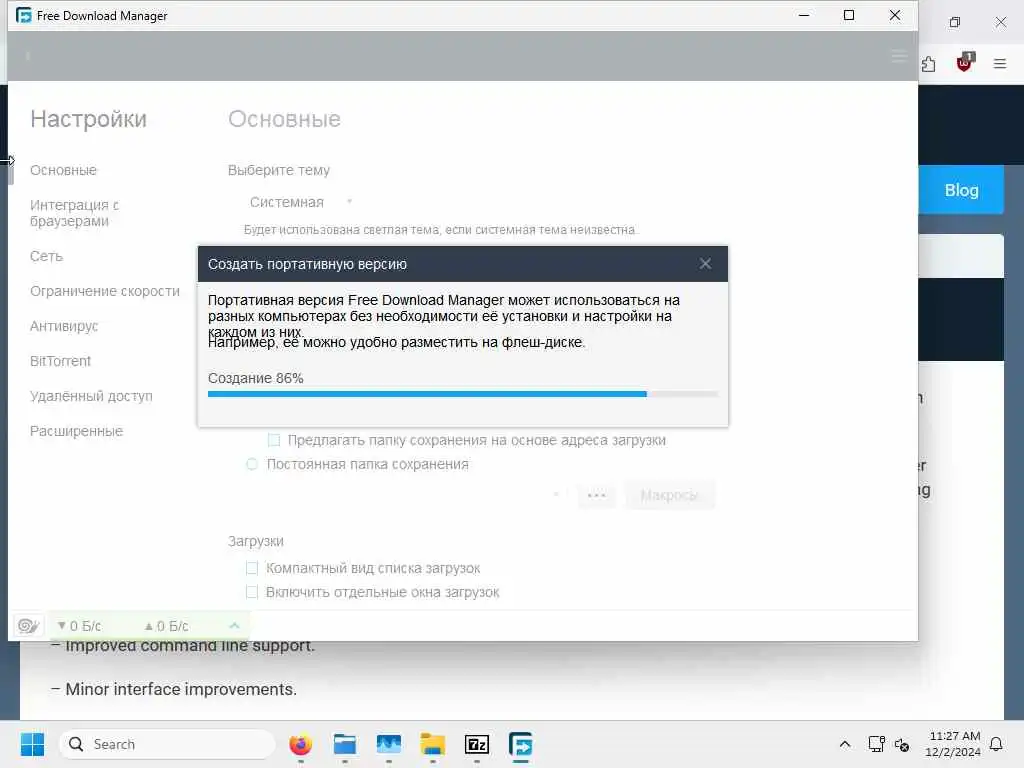
Task: Switch to Free Download Manager taskbar icon
Action: (x=520, y=744)
